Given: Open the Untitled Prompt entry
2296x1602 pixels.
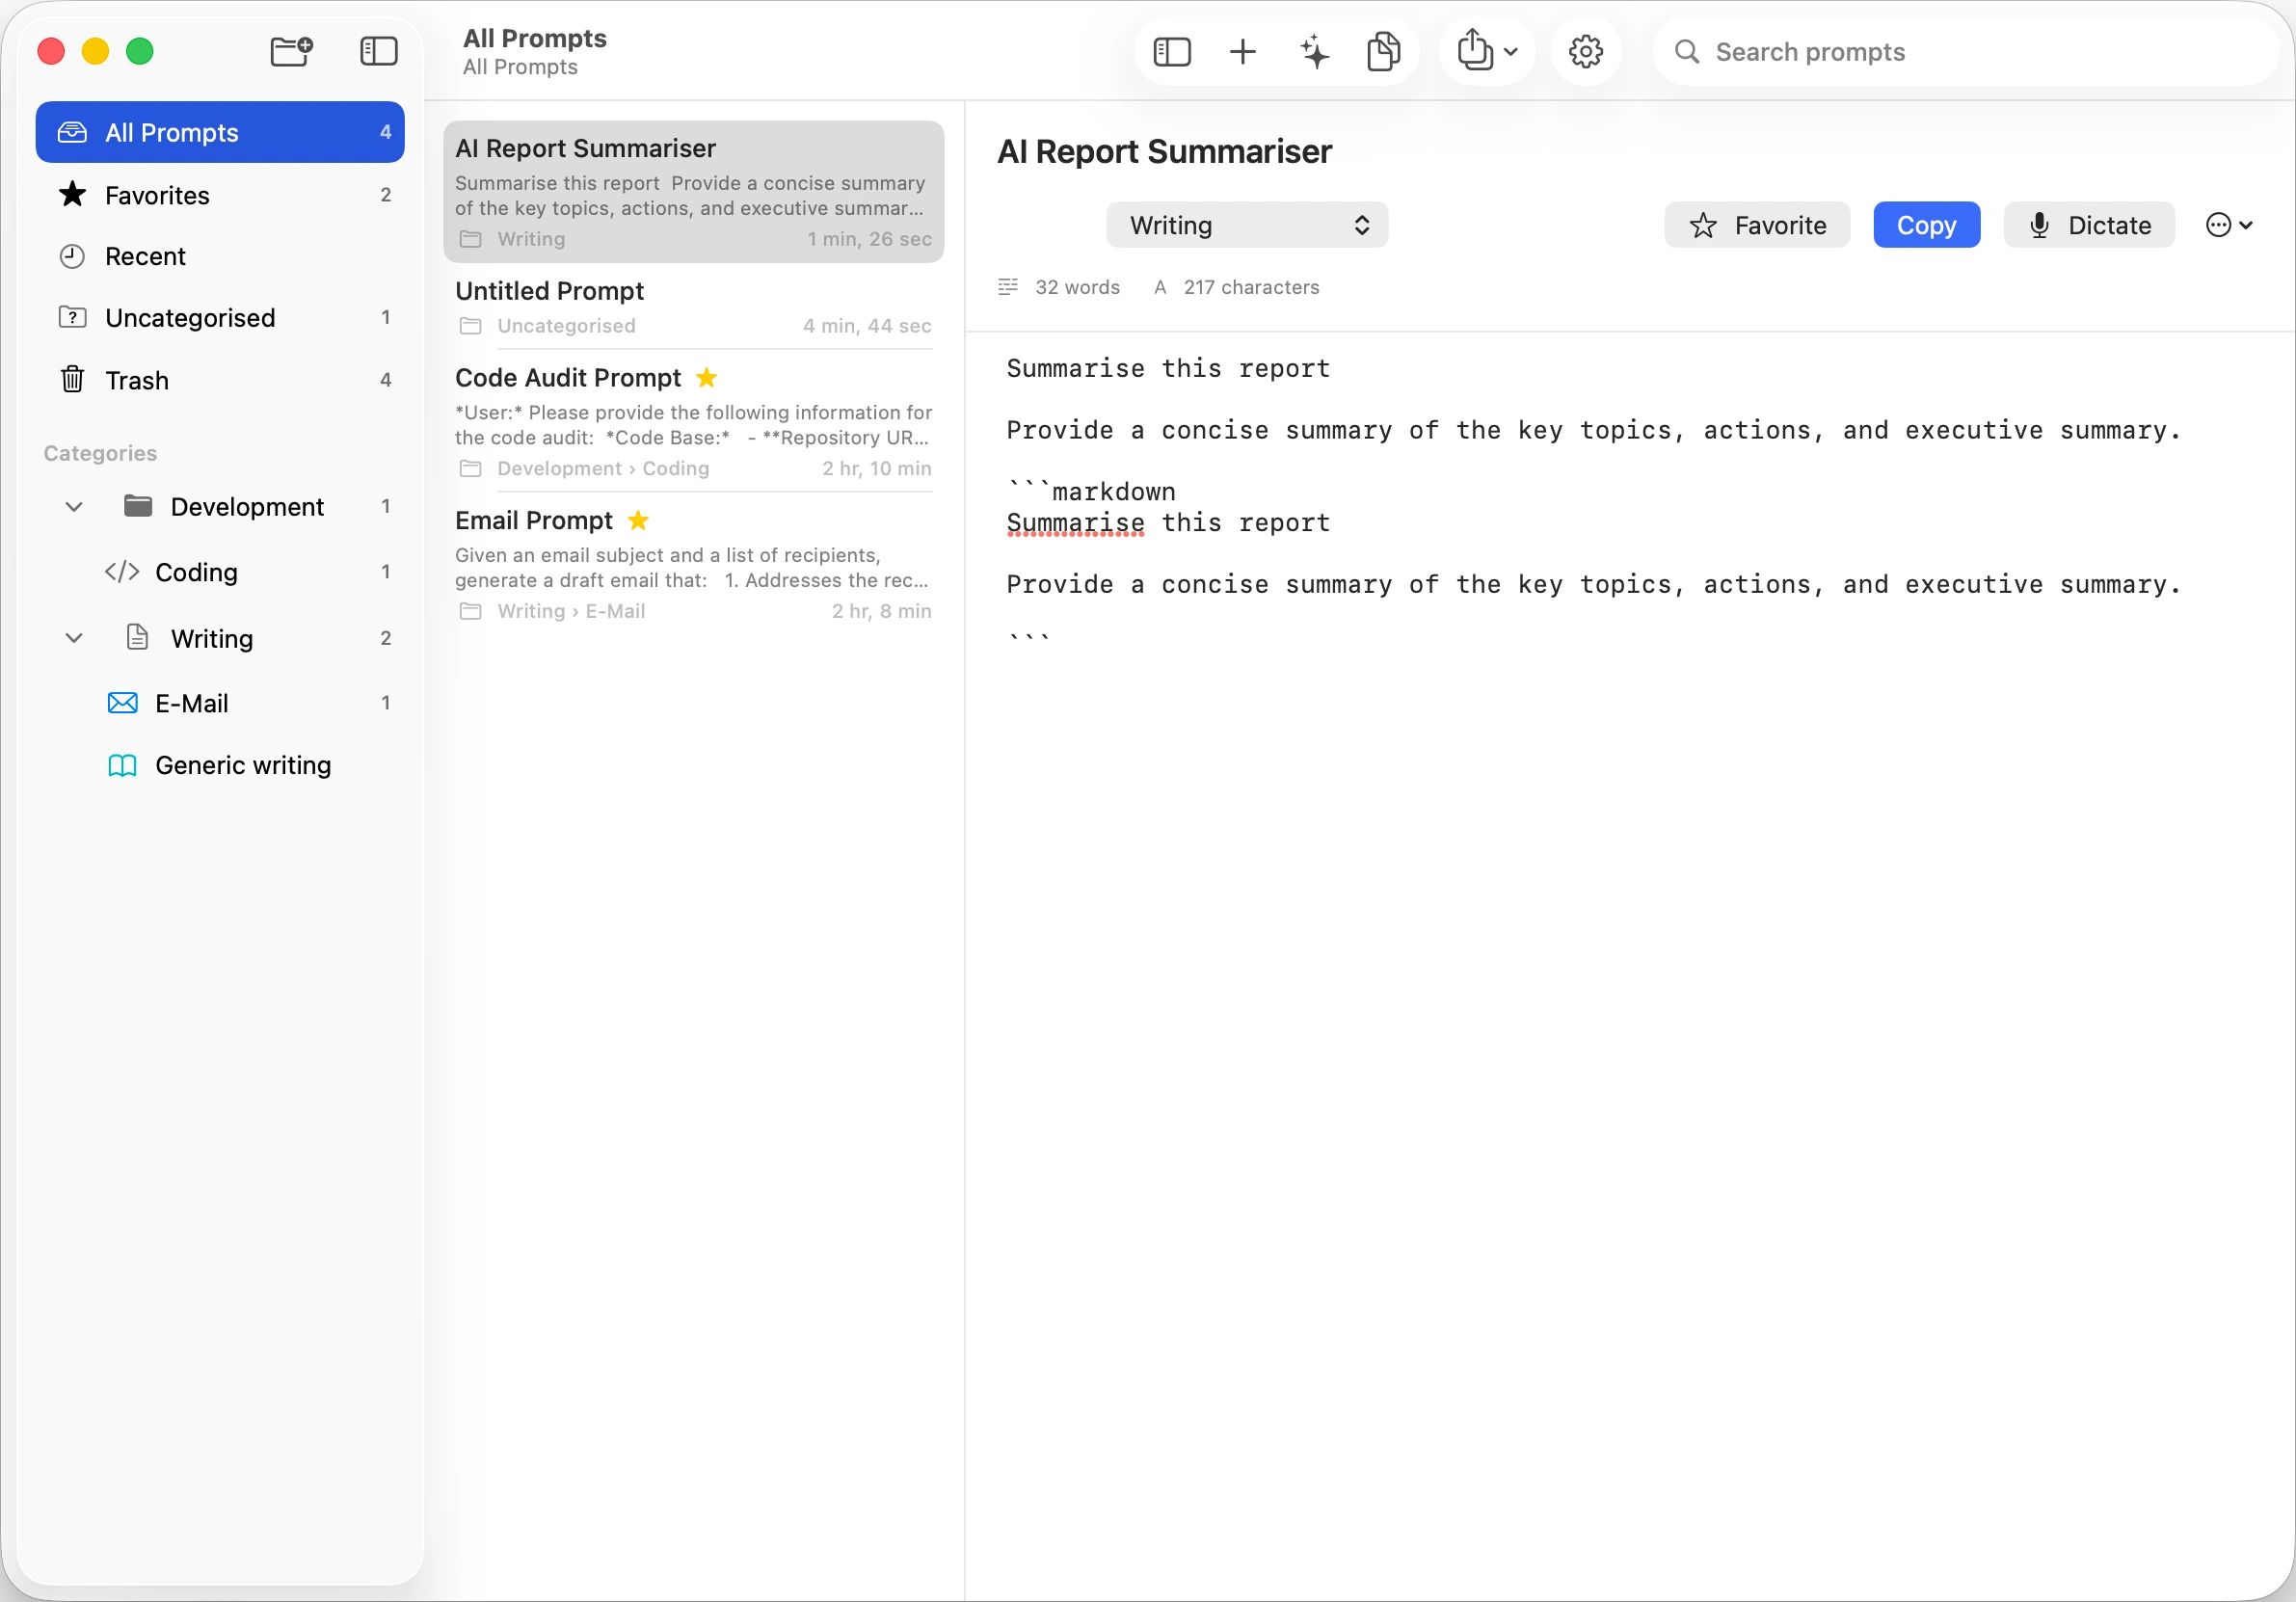Looking at the screenshot, I should coord(694,307).
